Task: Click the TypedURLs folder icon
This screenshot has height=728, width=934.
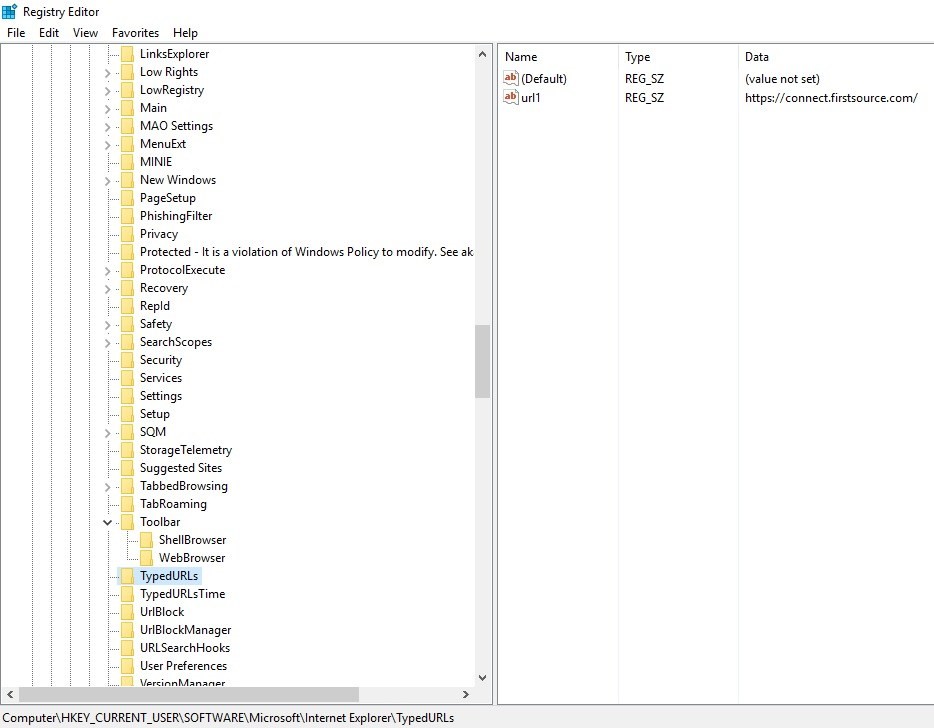Action: tap(127, 576)
